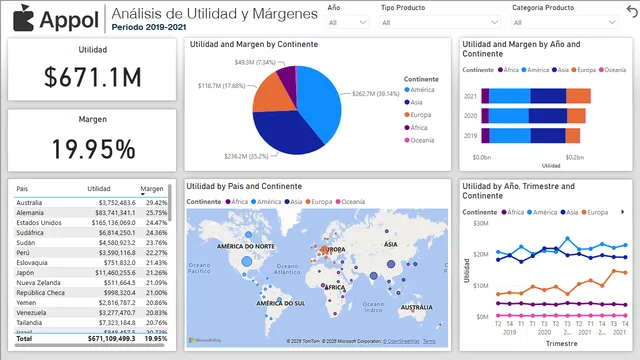Image resolution: width=640 pixels, height=360 pixels.
Task: Select África in pie chart legend
Action: 416,128
